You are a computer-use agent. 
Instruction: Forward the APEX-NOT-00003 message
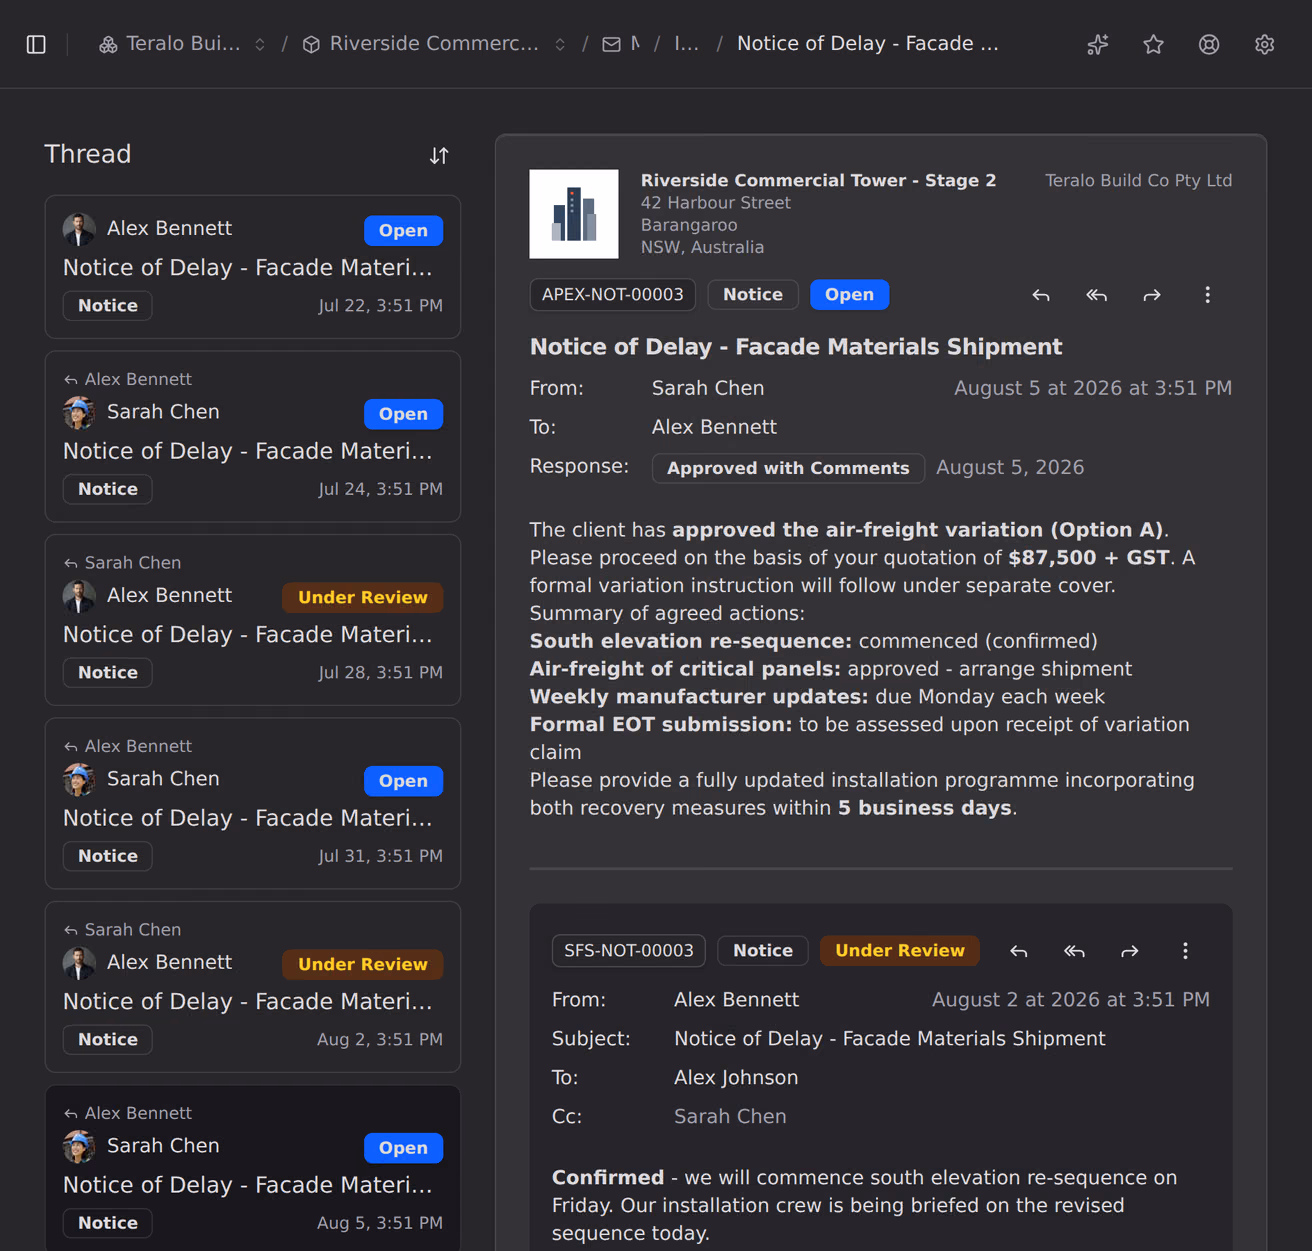click(1152, 295)
